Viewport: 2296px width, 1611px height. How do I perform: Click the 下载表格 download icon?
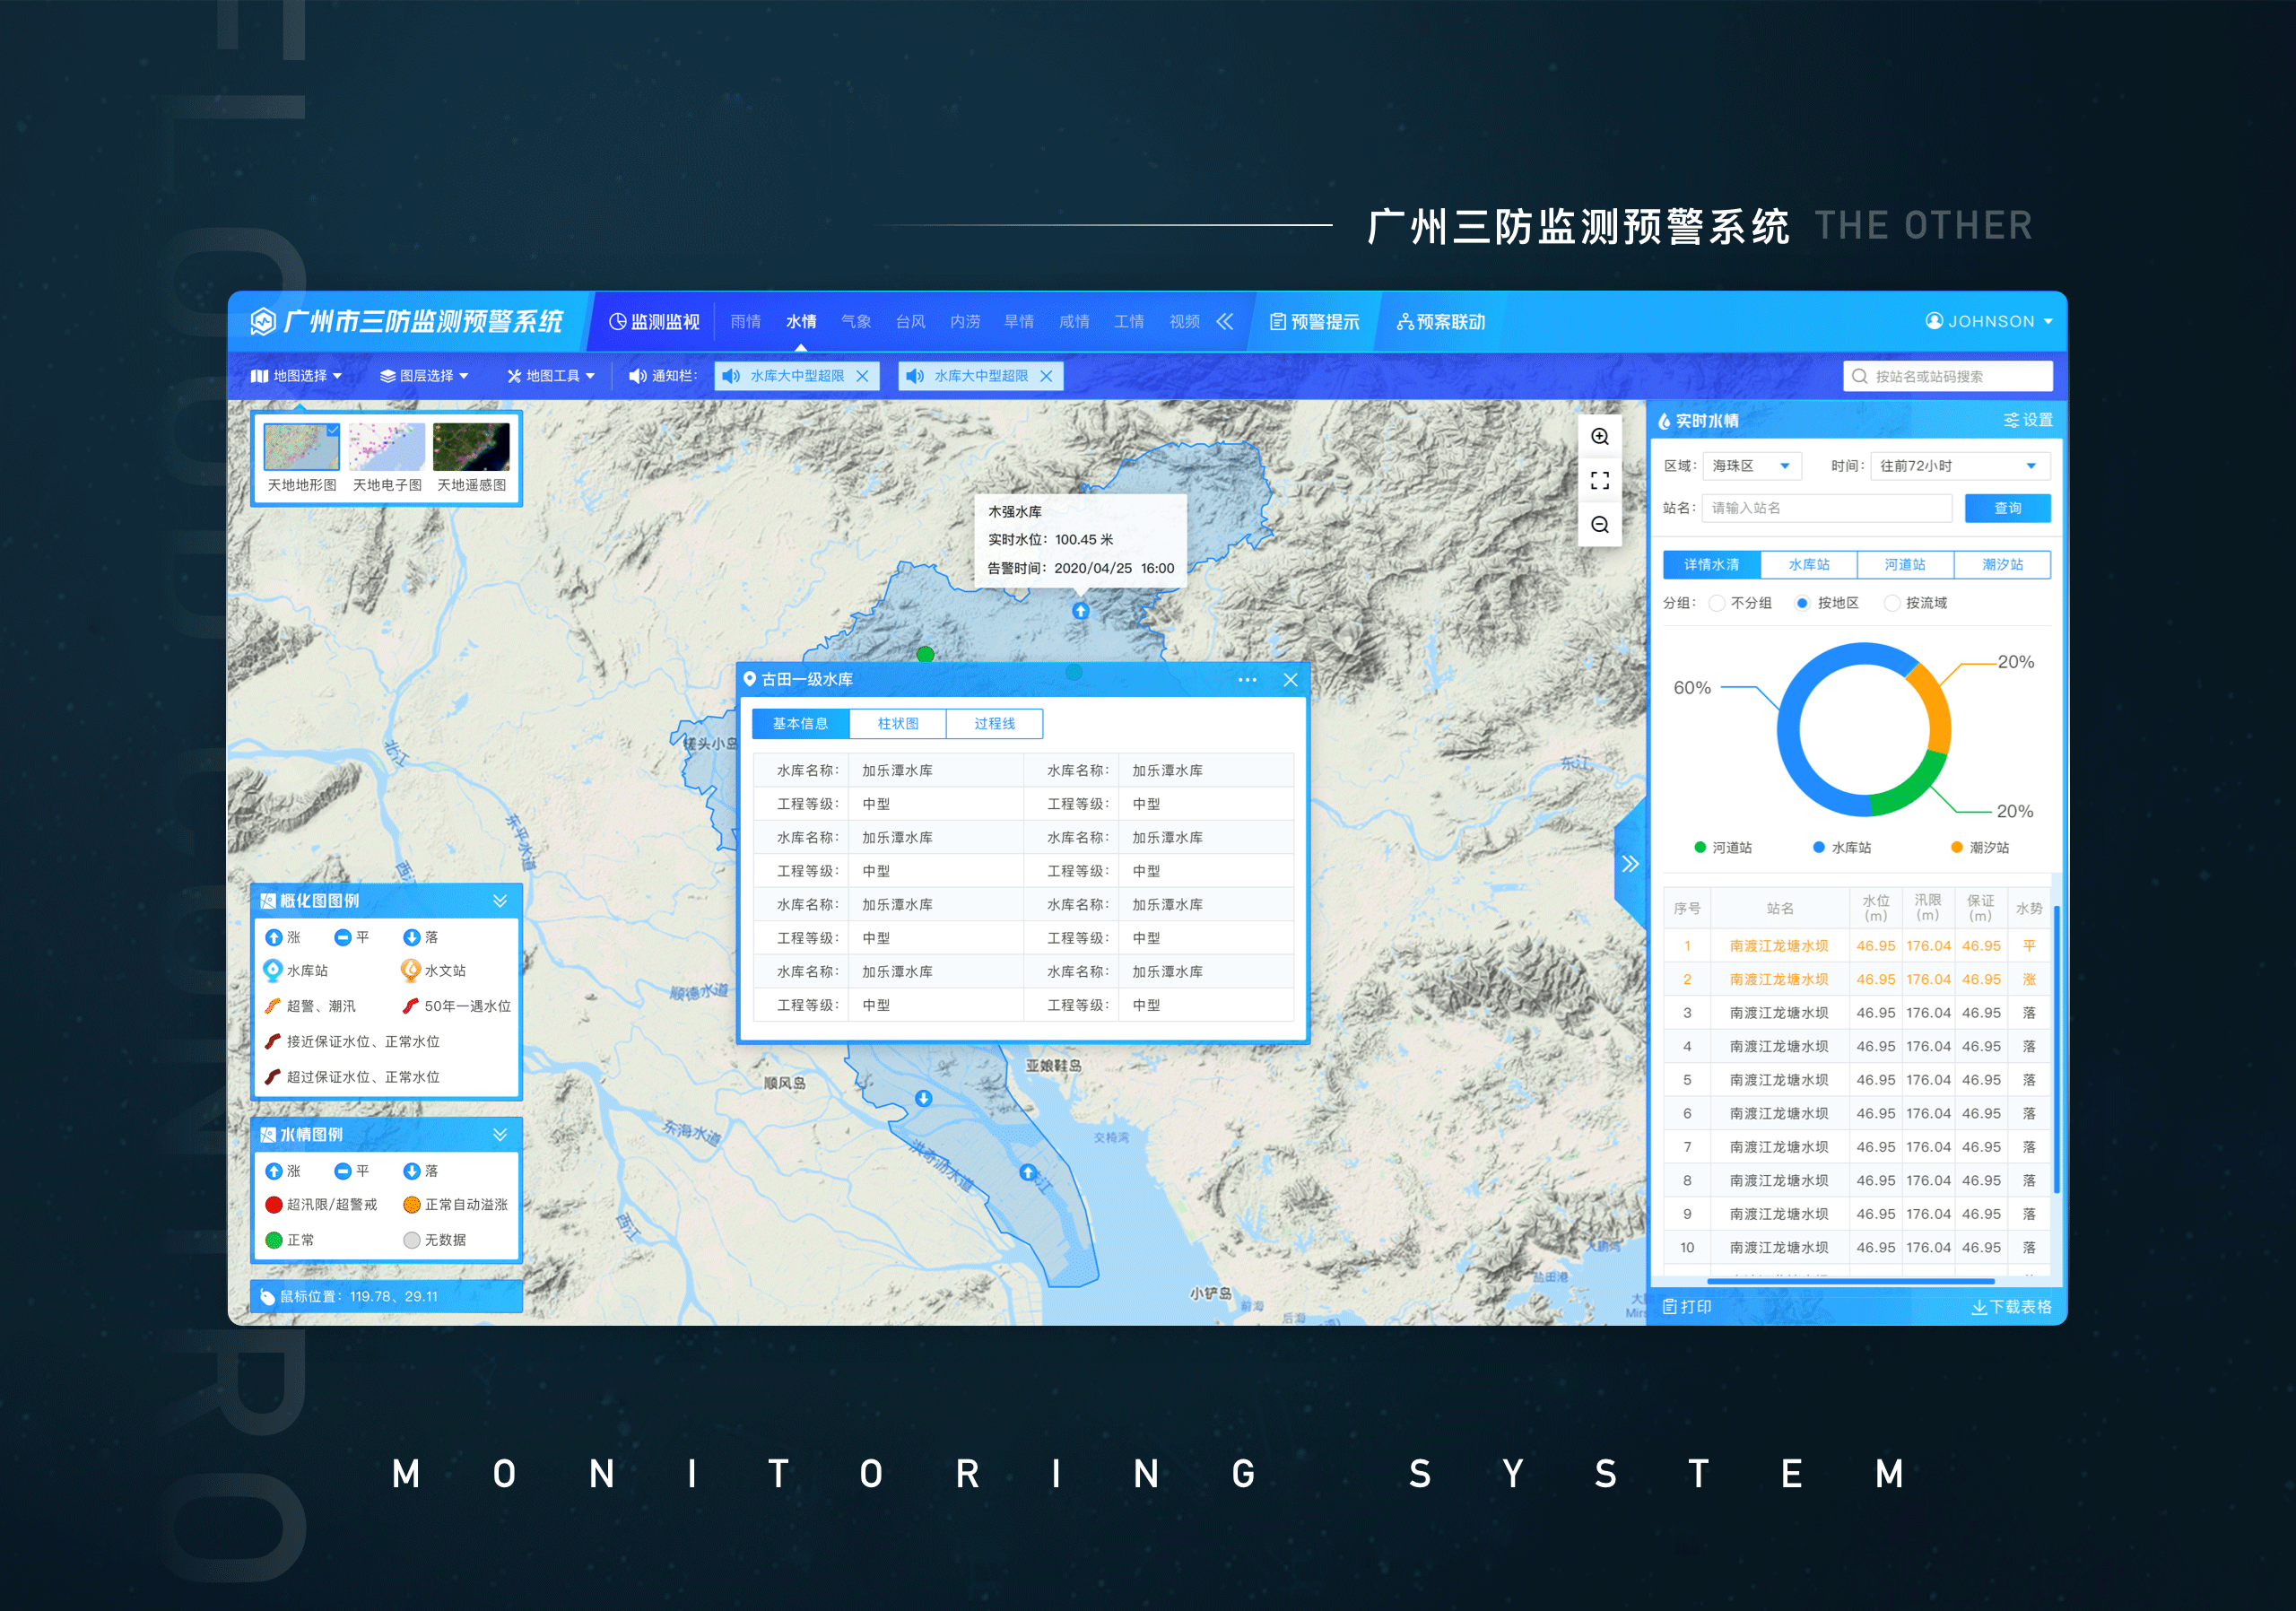pyautogui.click(x=1978, y=1307)
